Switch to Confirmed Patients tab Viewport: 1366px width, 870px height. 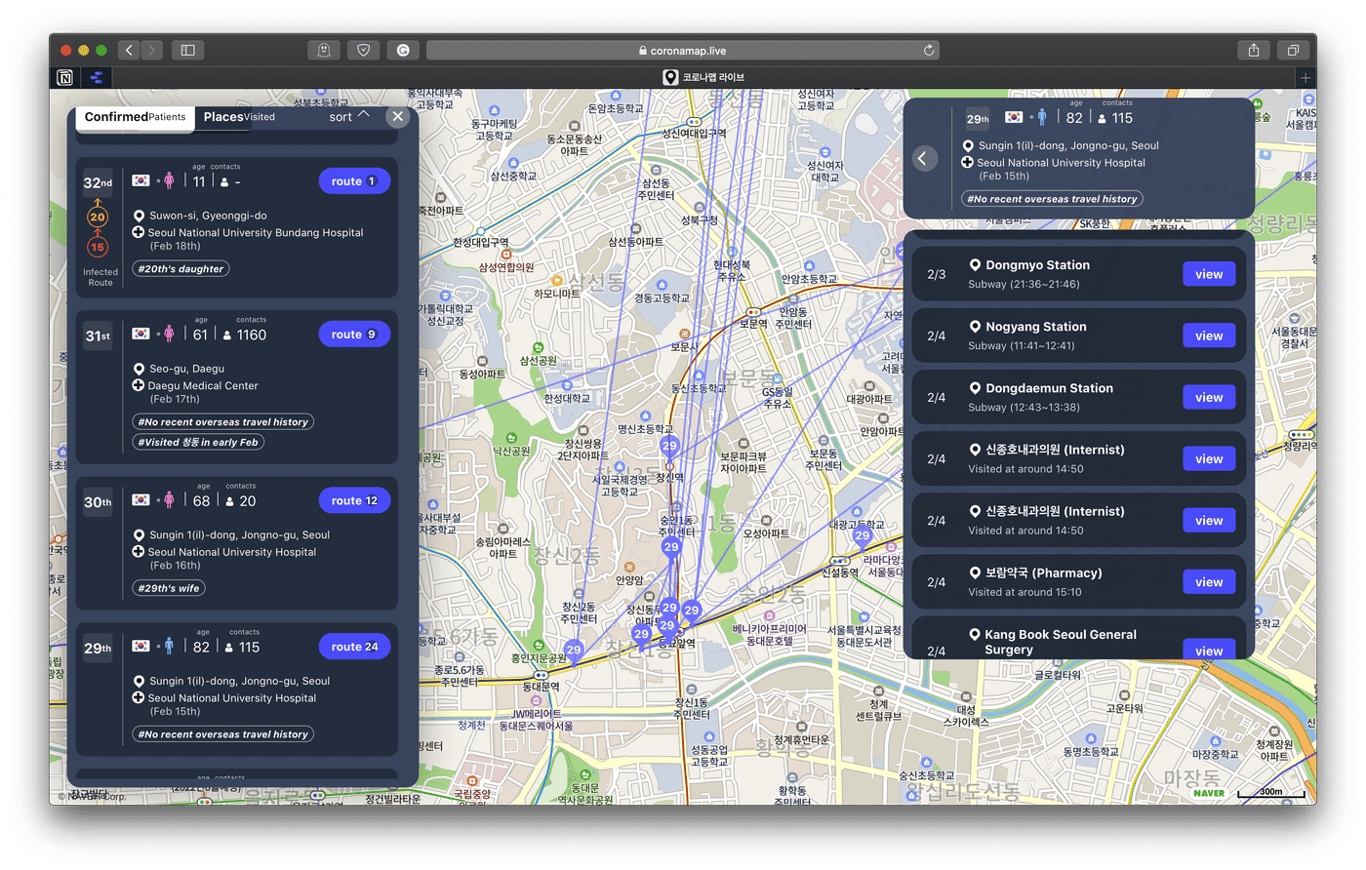pyautogui.click(x=135, y=117)
